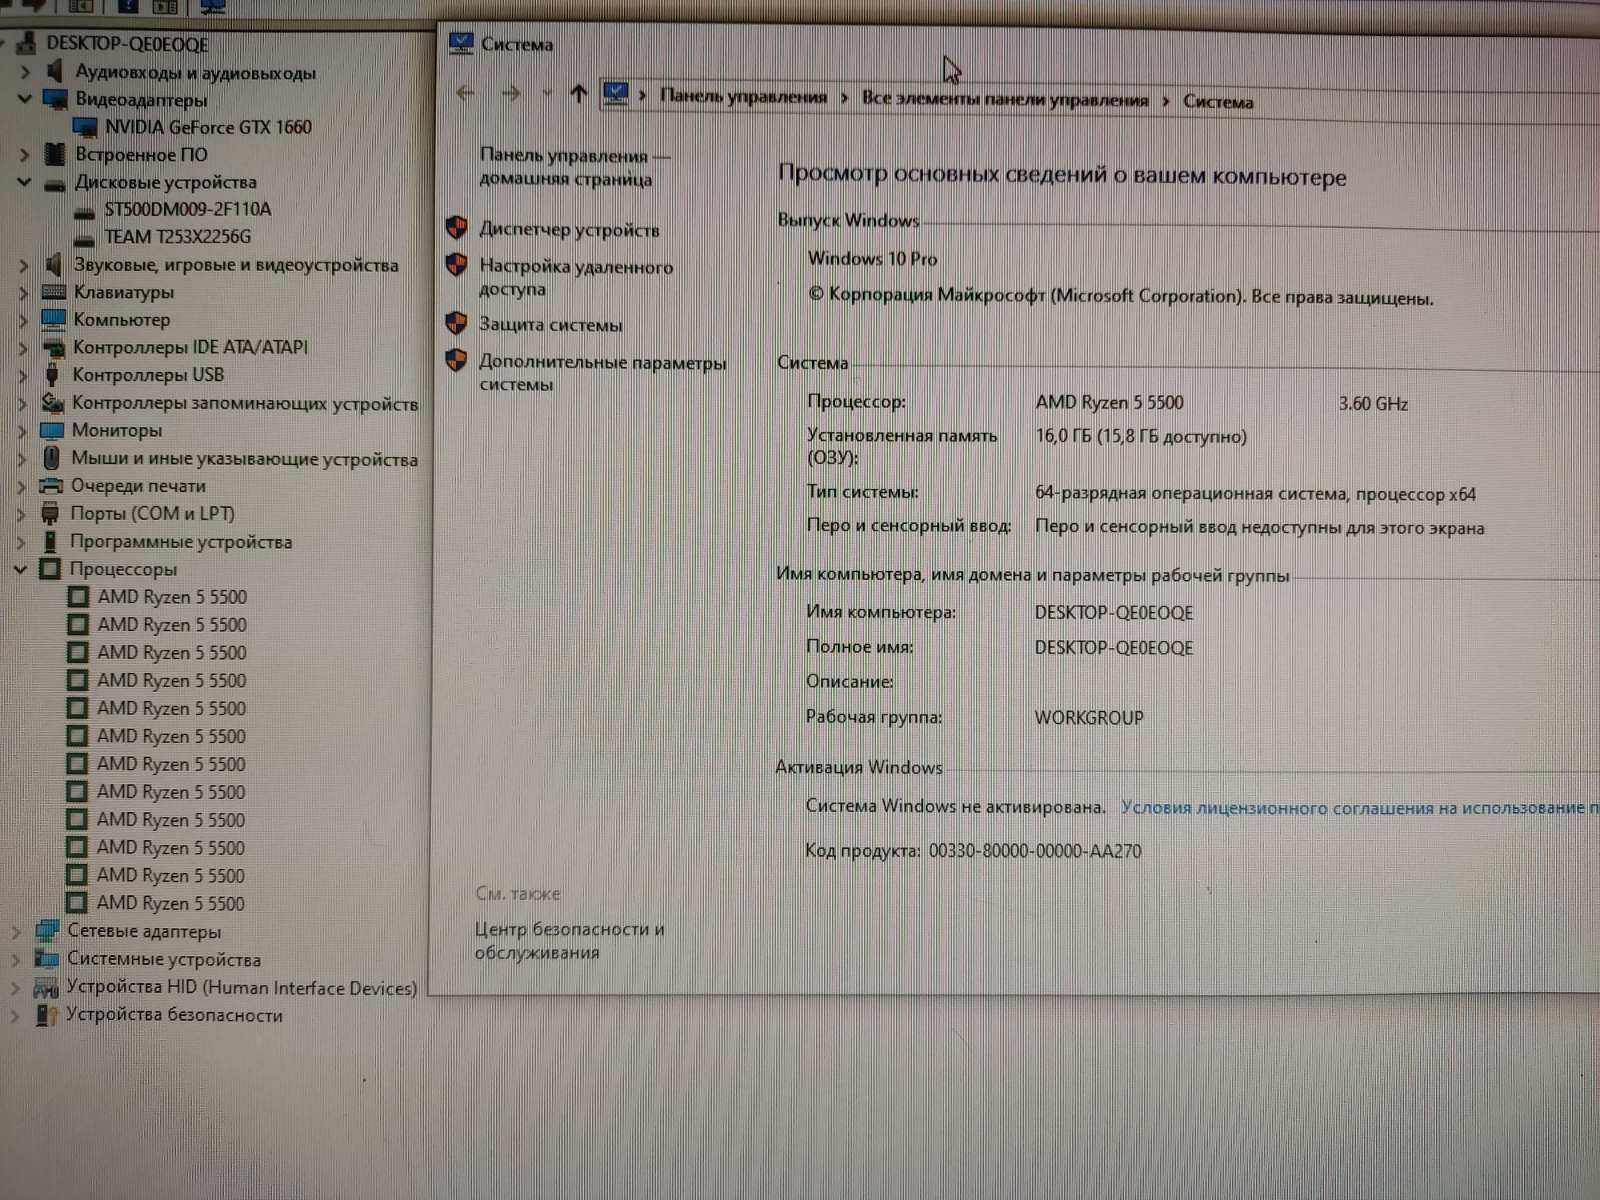Select the last AMD Ryzen 5 5500 entry
The width and height of the screenshot is (1600, 1200).
[170, 903]
